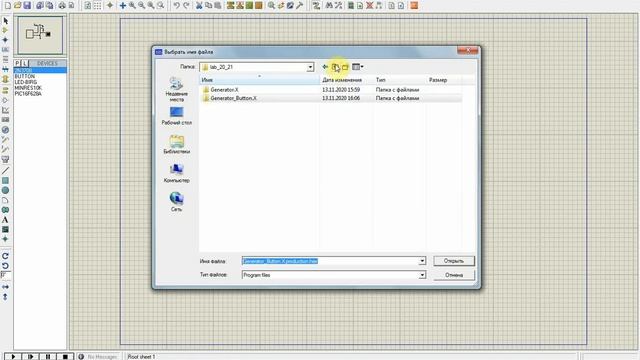Image resolution: width=640 pixels, height=360 pixels.
Task: Click the Copy icon next to scissors
Action: coord(208,5)
